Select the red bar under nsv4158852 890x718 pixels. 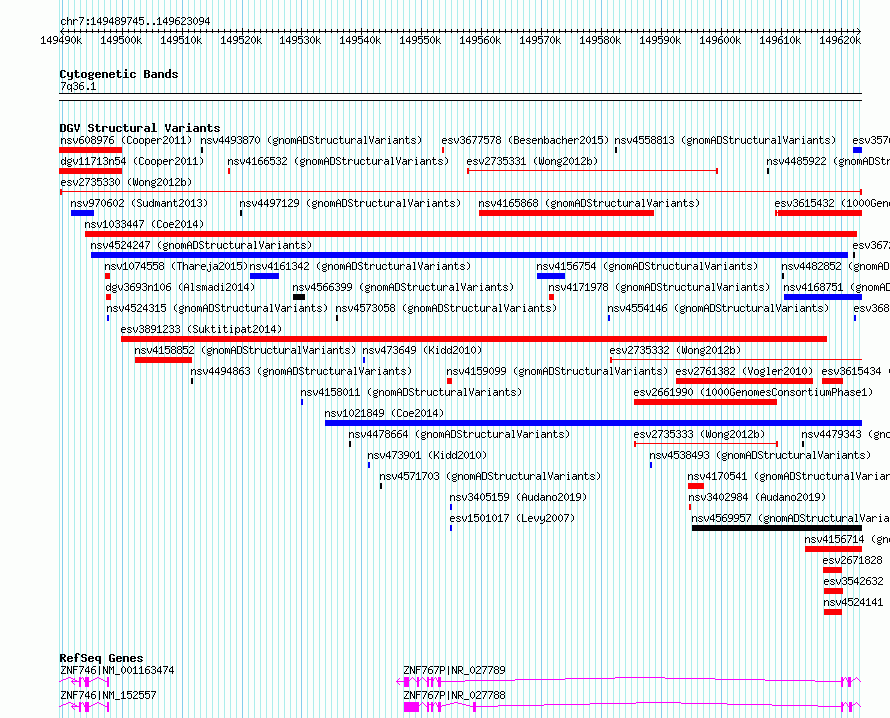pyautogui.click(x=163, y=360)
